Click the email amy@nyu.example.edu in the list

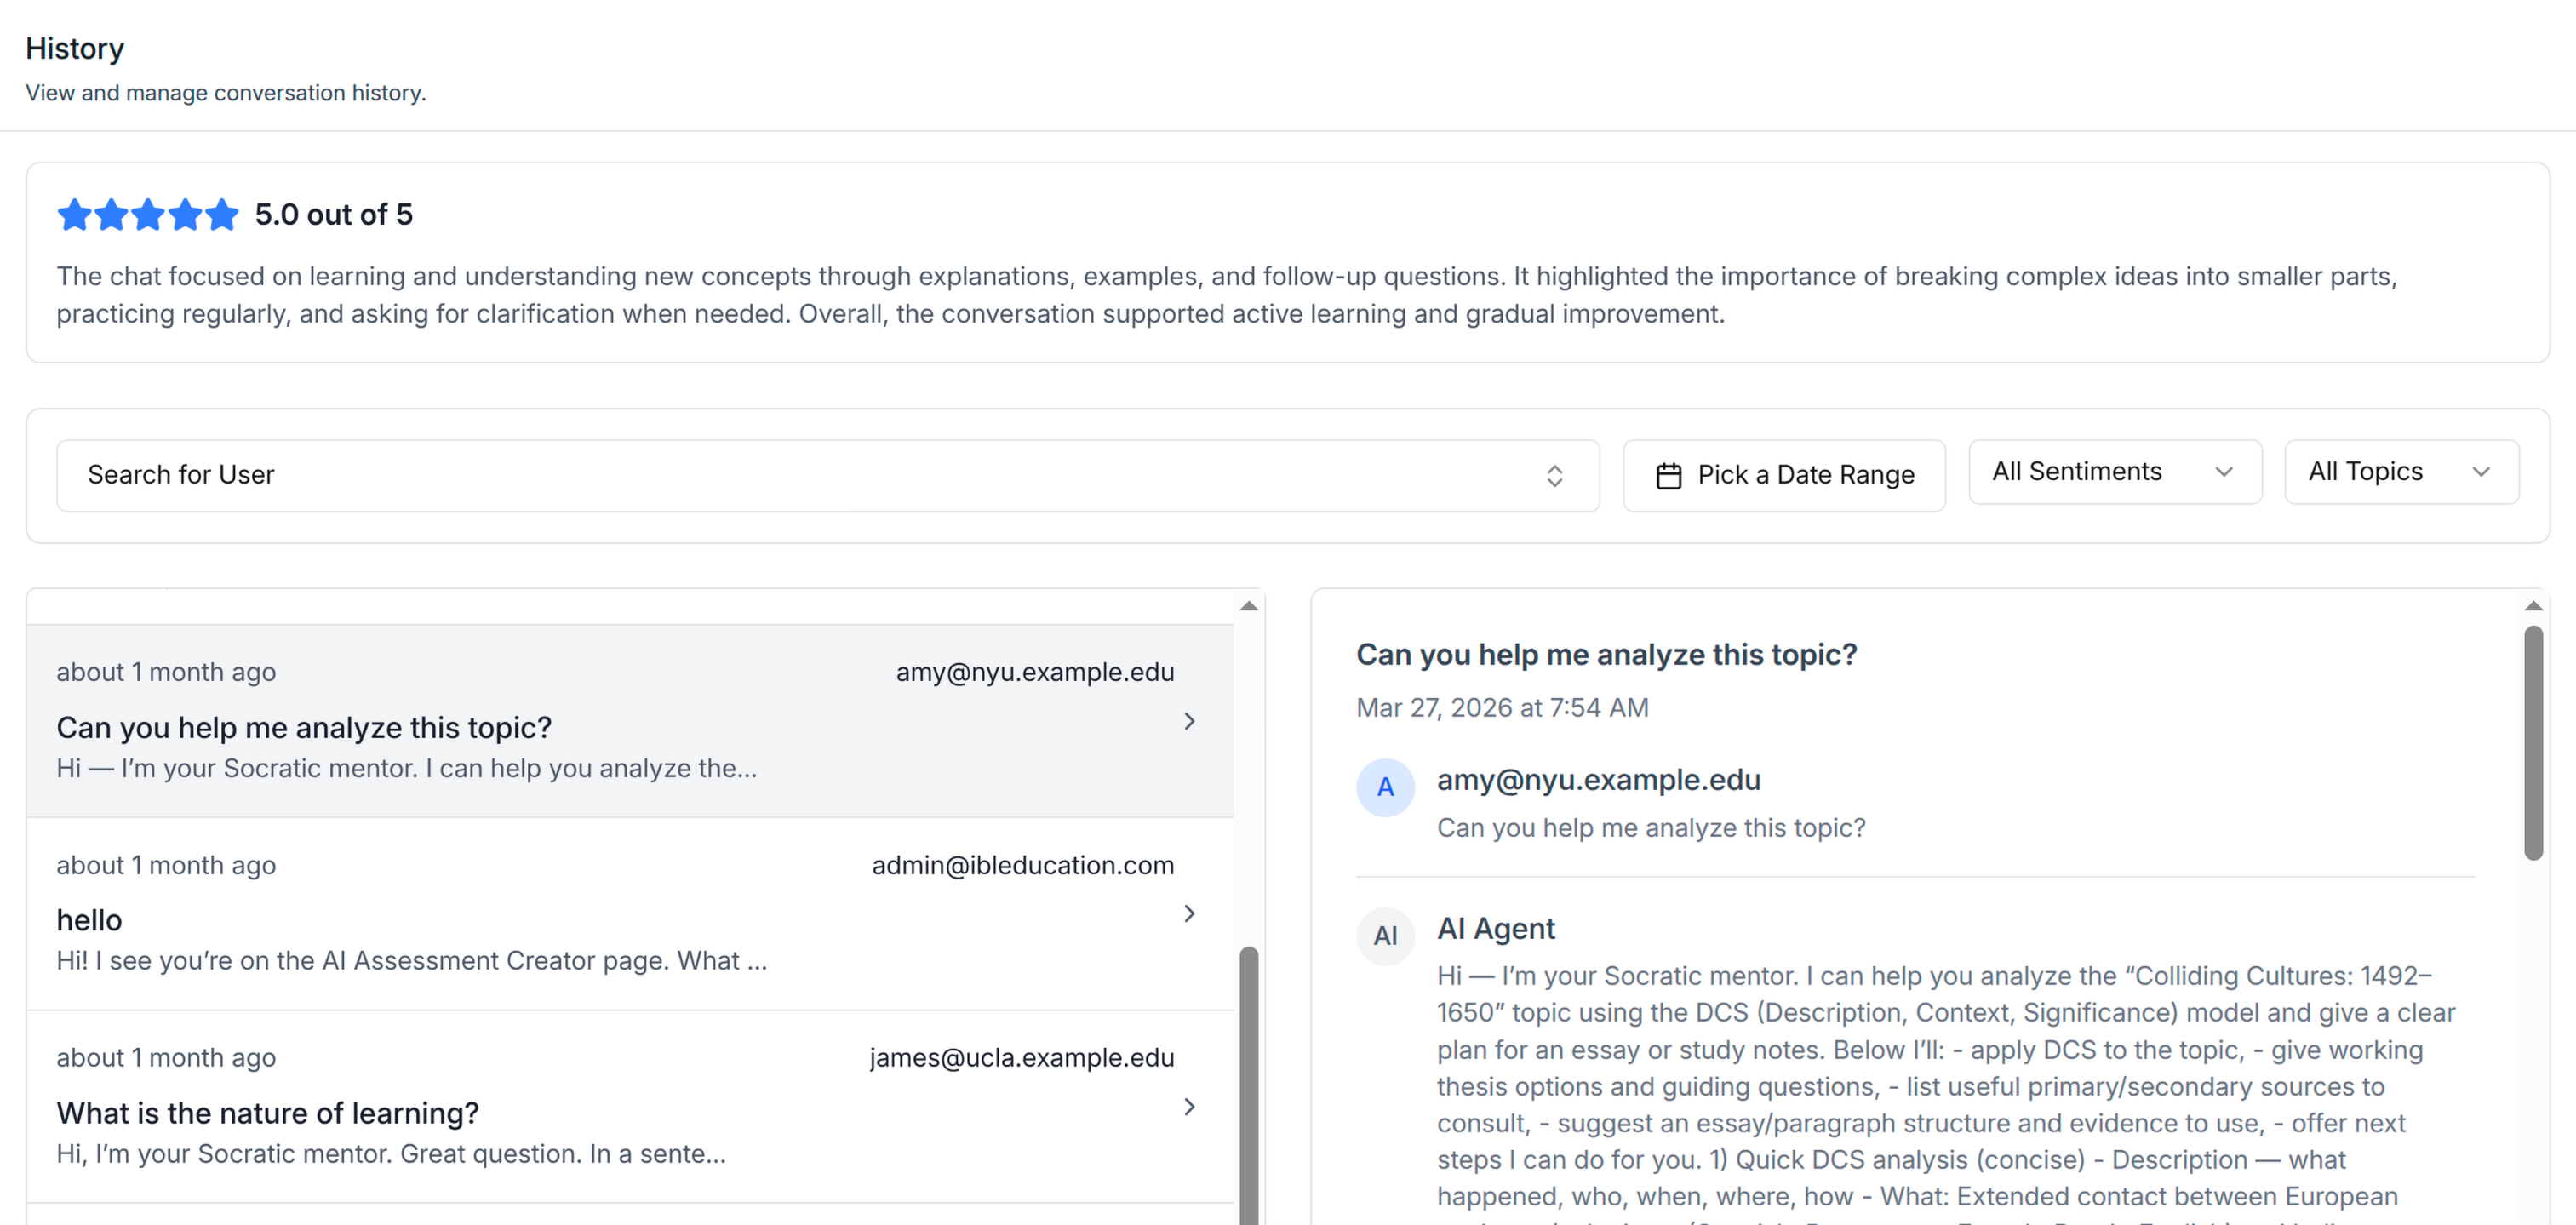point(1035,672)
